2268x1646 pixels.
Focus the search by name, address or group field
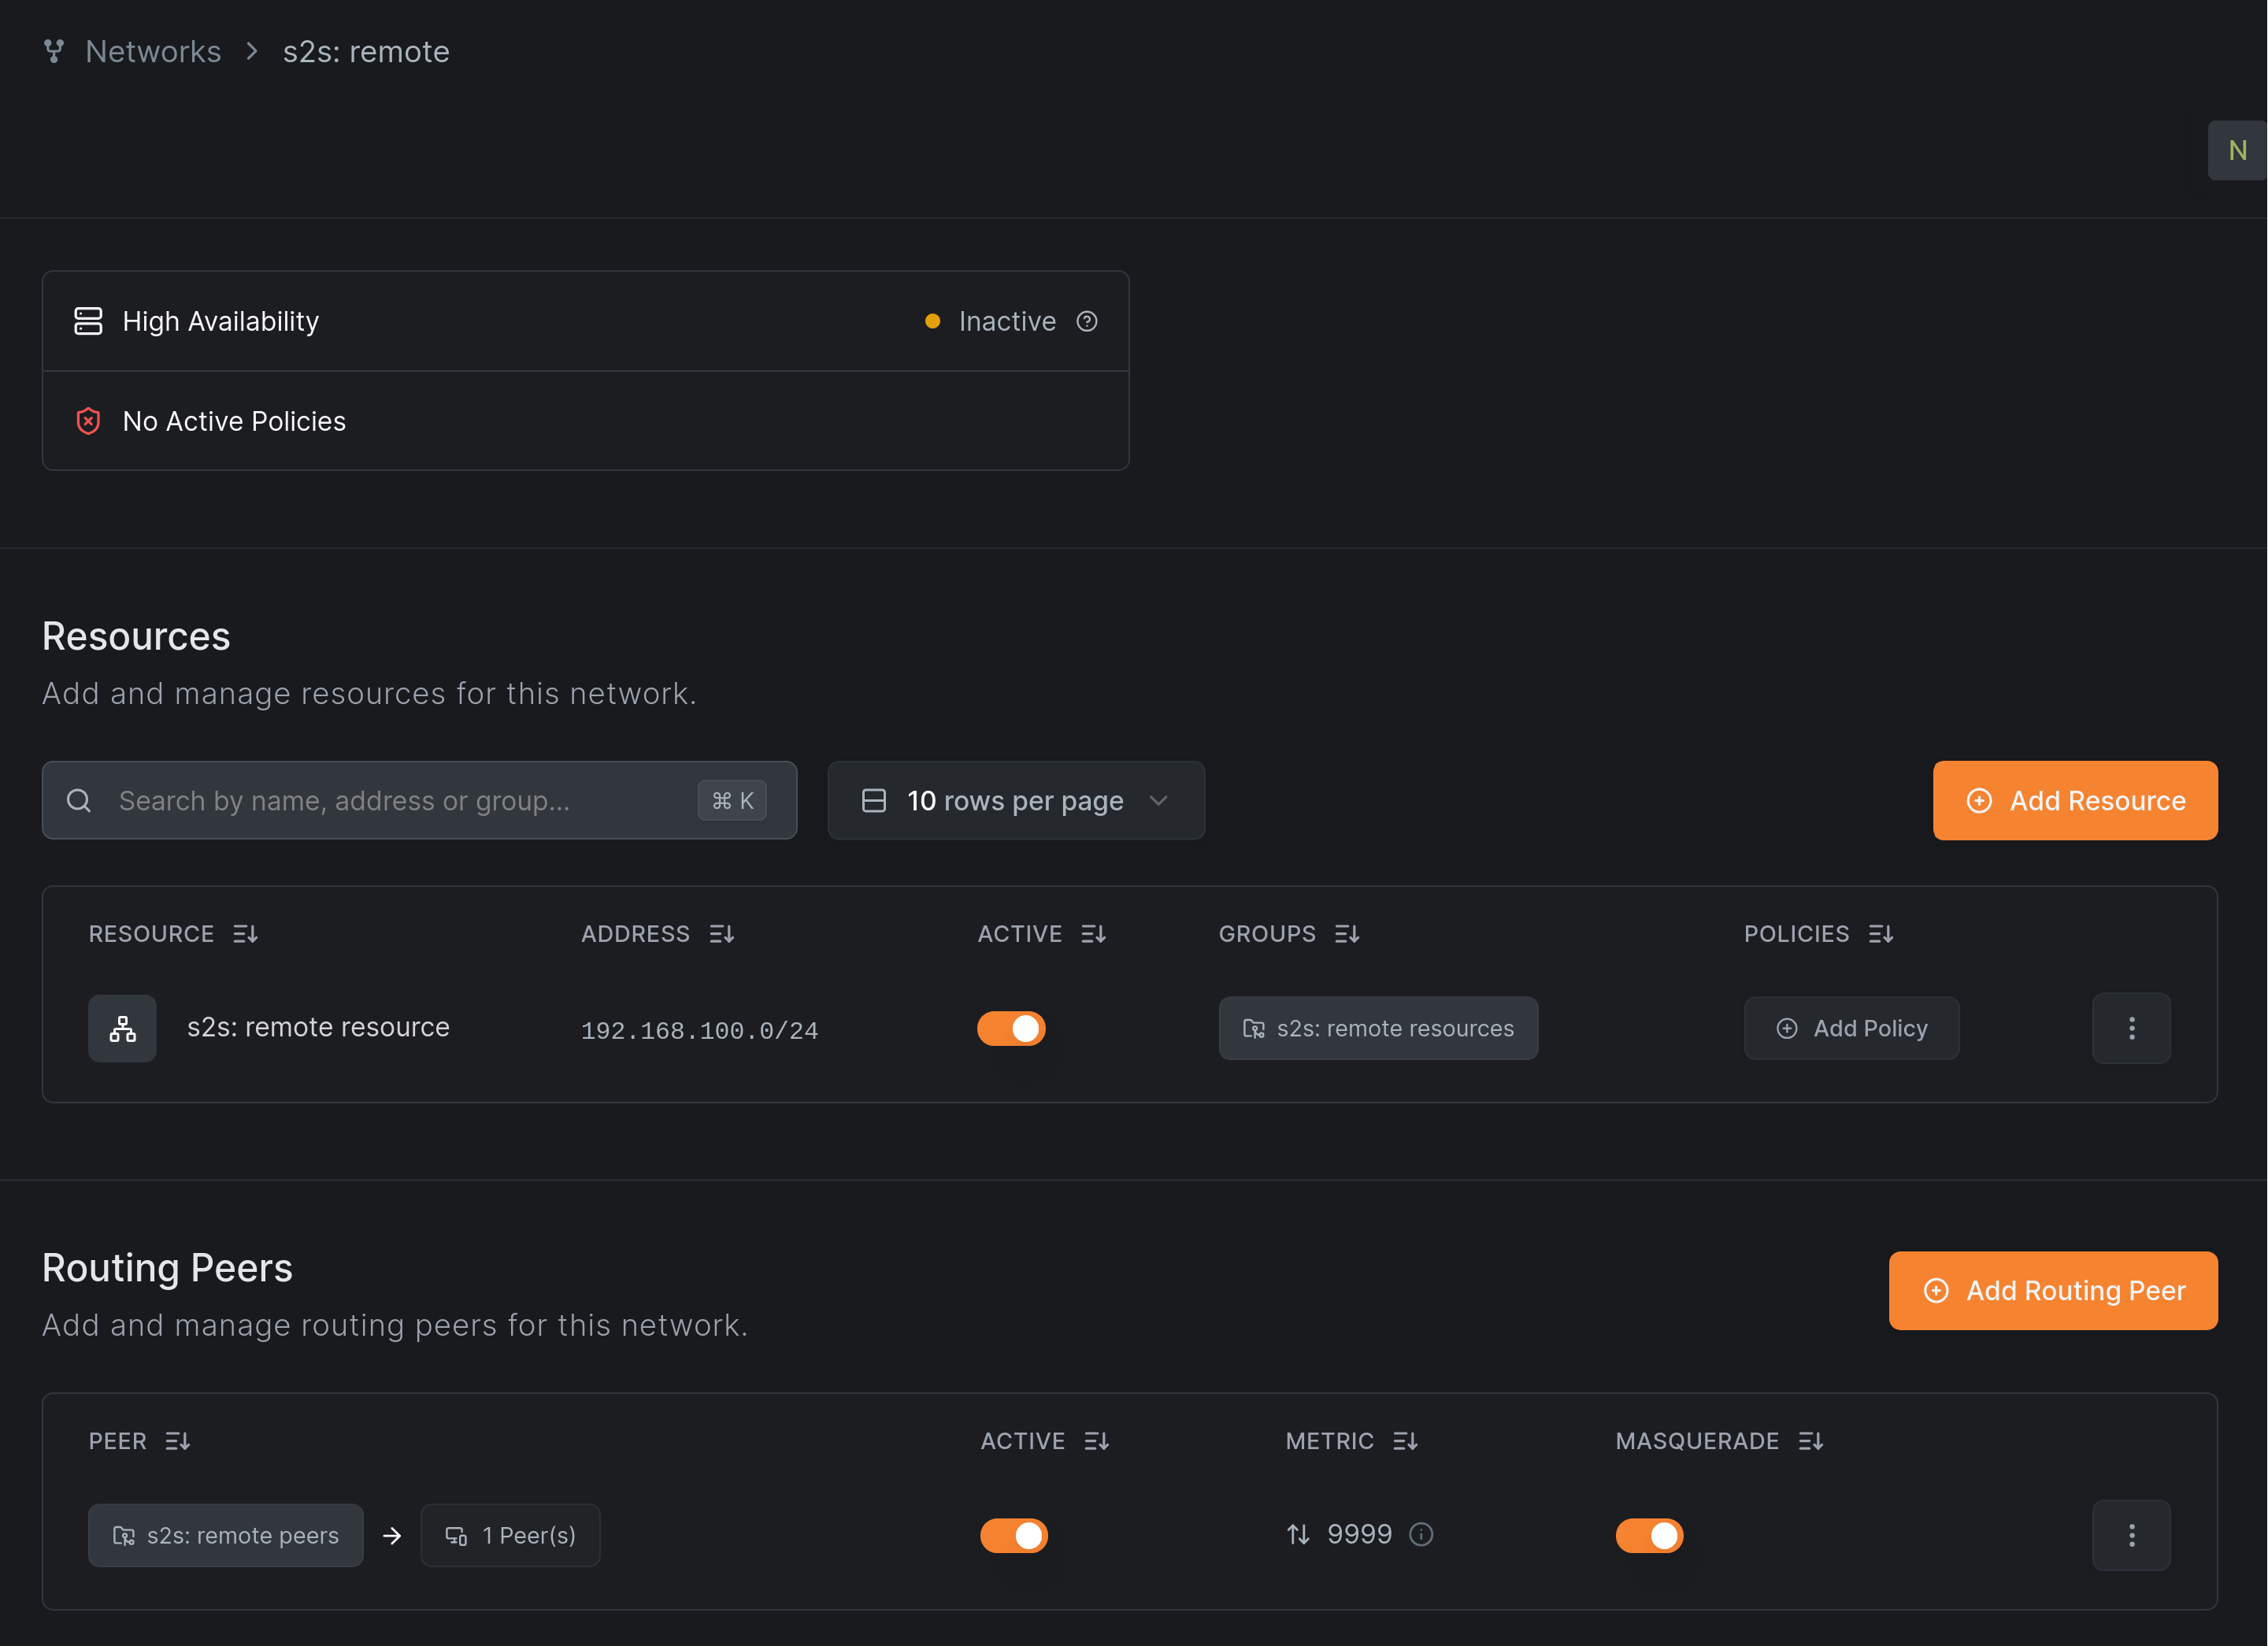[x=400, y=800]
